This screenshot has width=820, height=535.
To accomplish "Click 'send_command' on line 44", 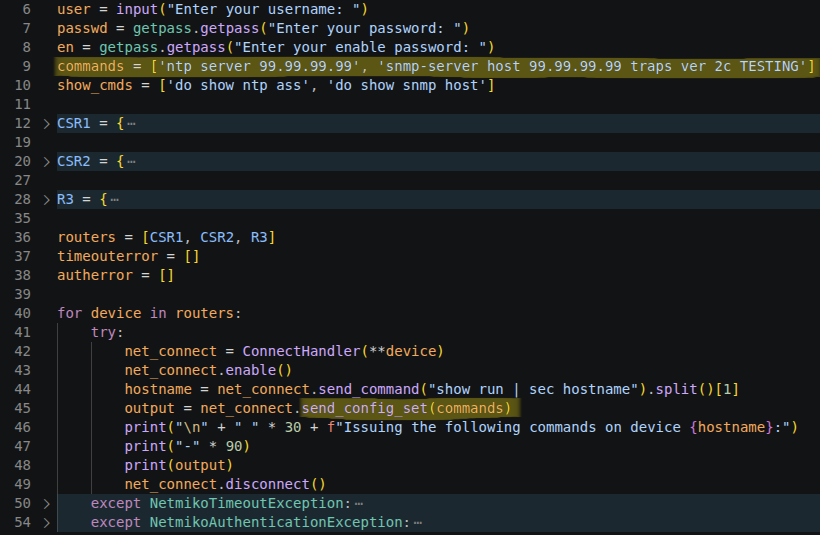I will click(x=369, y=390).
